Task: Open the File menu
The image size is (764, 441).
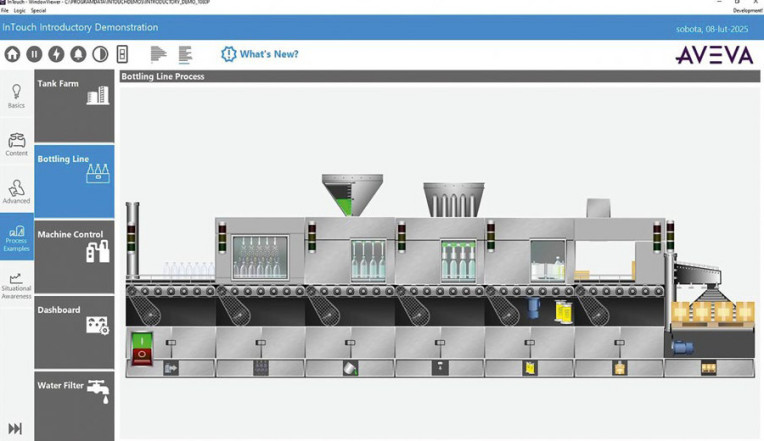Action: point(5,10)
